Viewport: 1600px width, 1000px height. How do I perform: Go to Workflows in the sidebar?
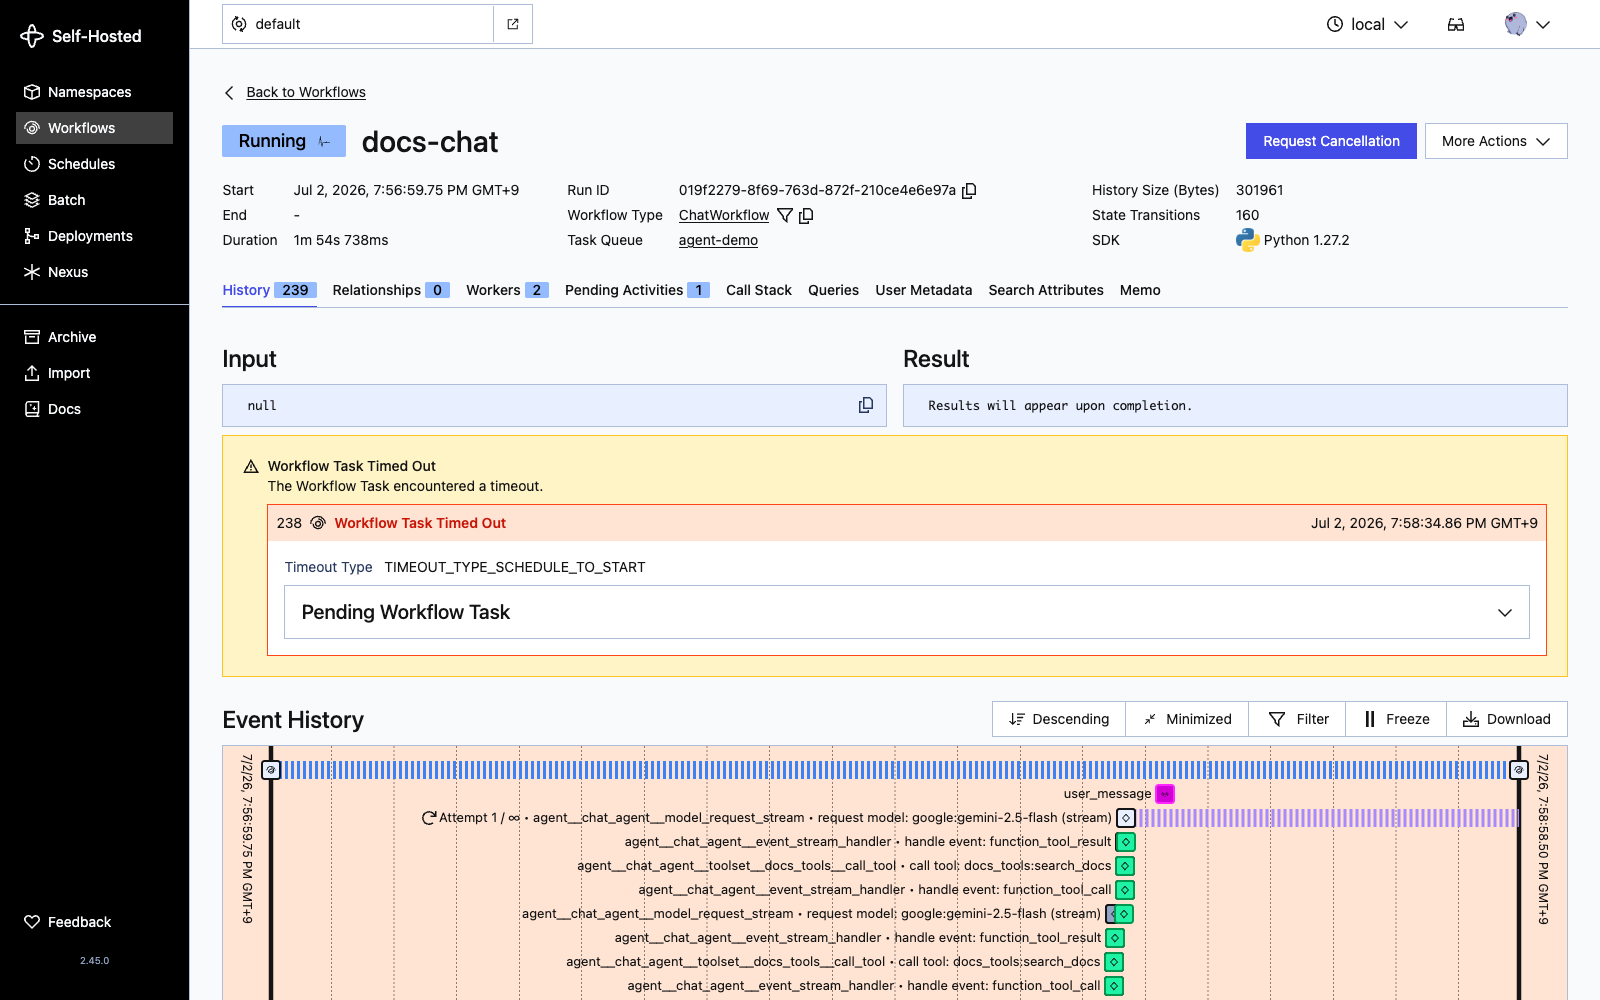click(x=94, y=128)
